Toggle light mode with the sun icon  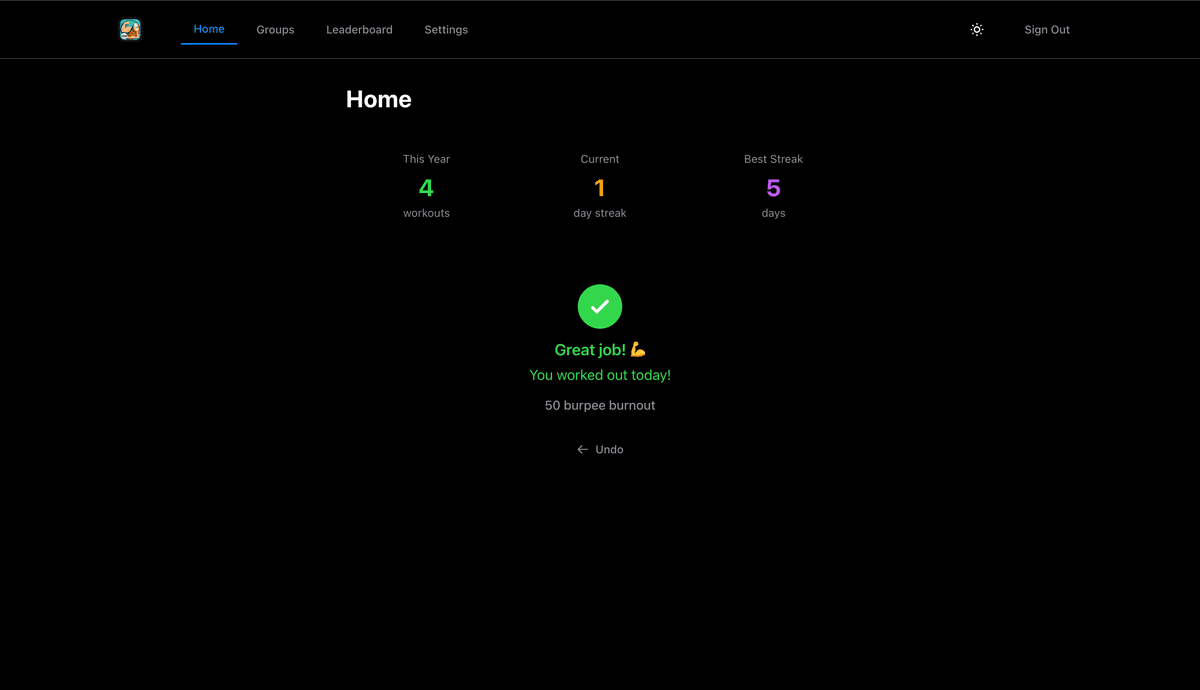pyautogui.click(x=977, y=30)
